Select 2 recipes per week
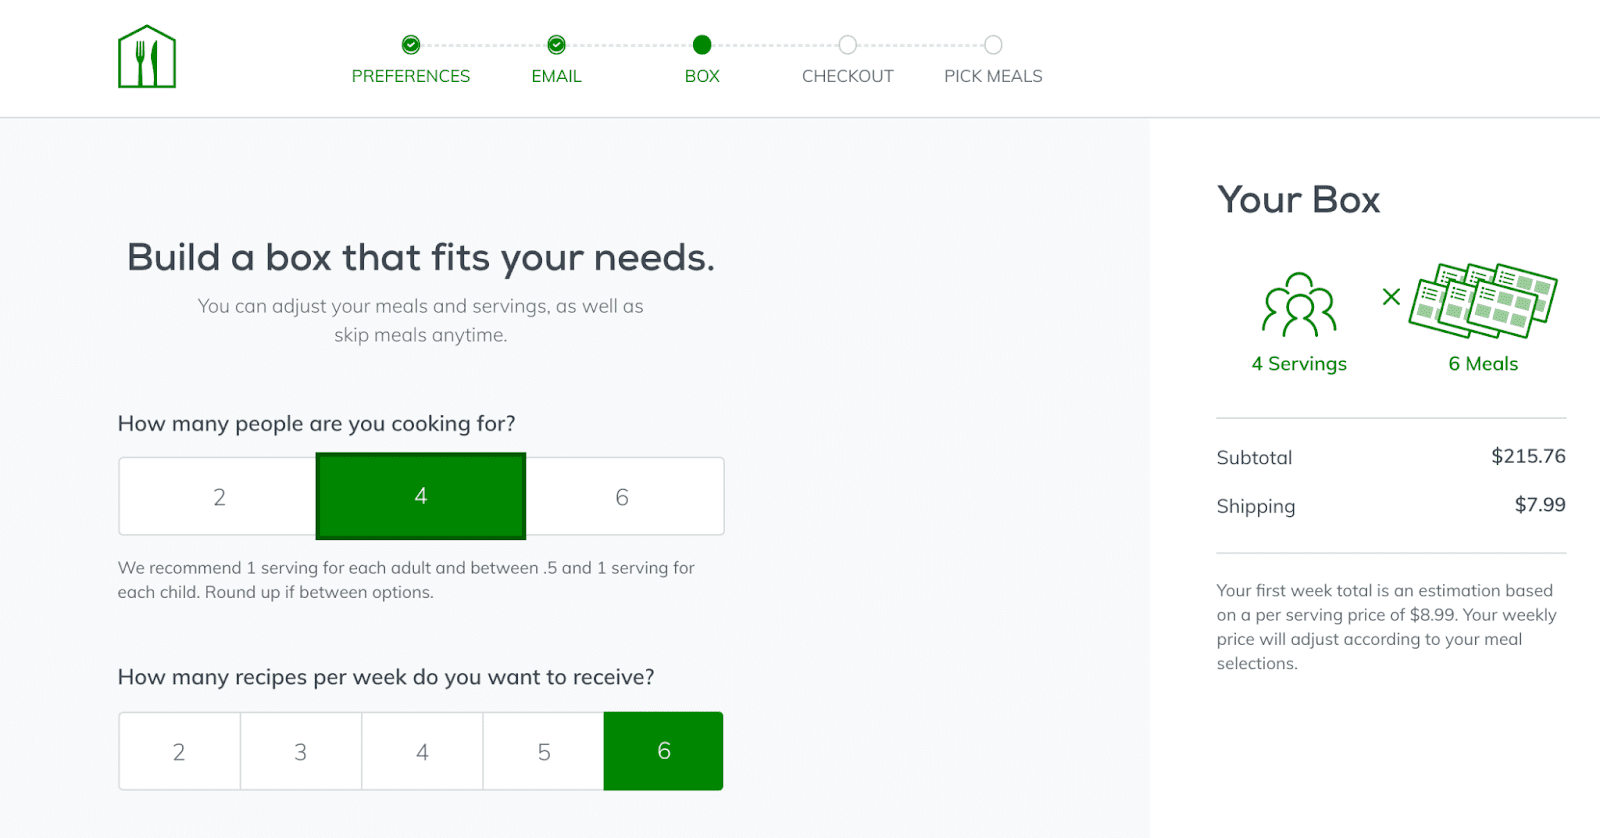Screen dimensions: 1600x838 pos(180,752)
